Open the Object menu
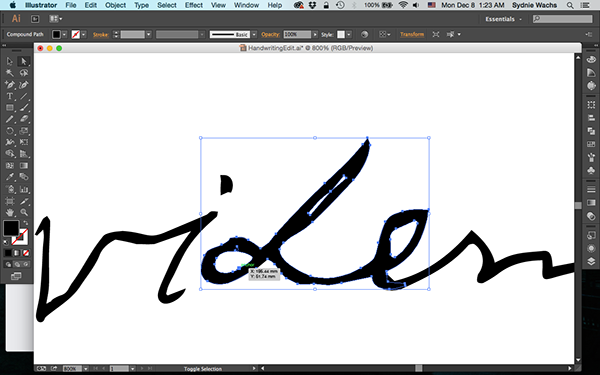 click(x=115, y=5)
